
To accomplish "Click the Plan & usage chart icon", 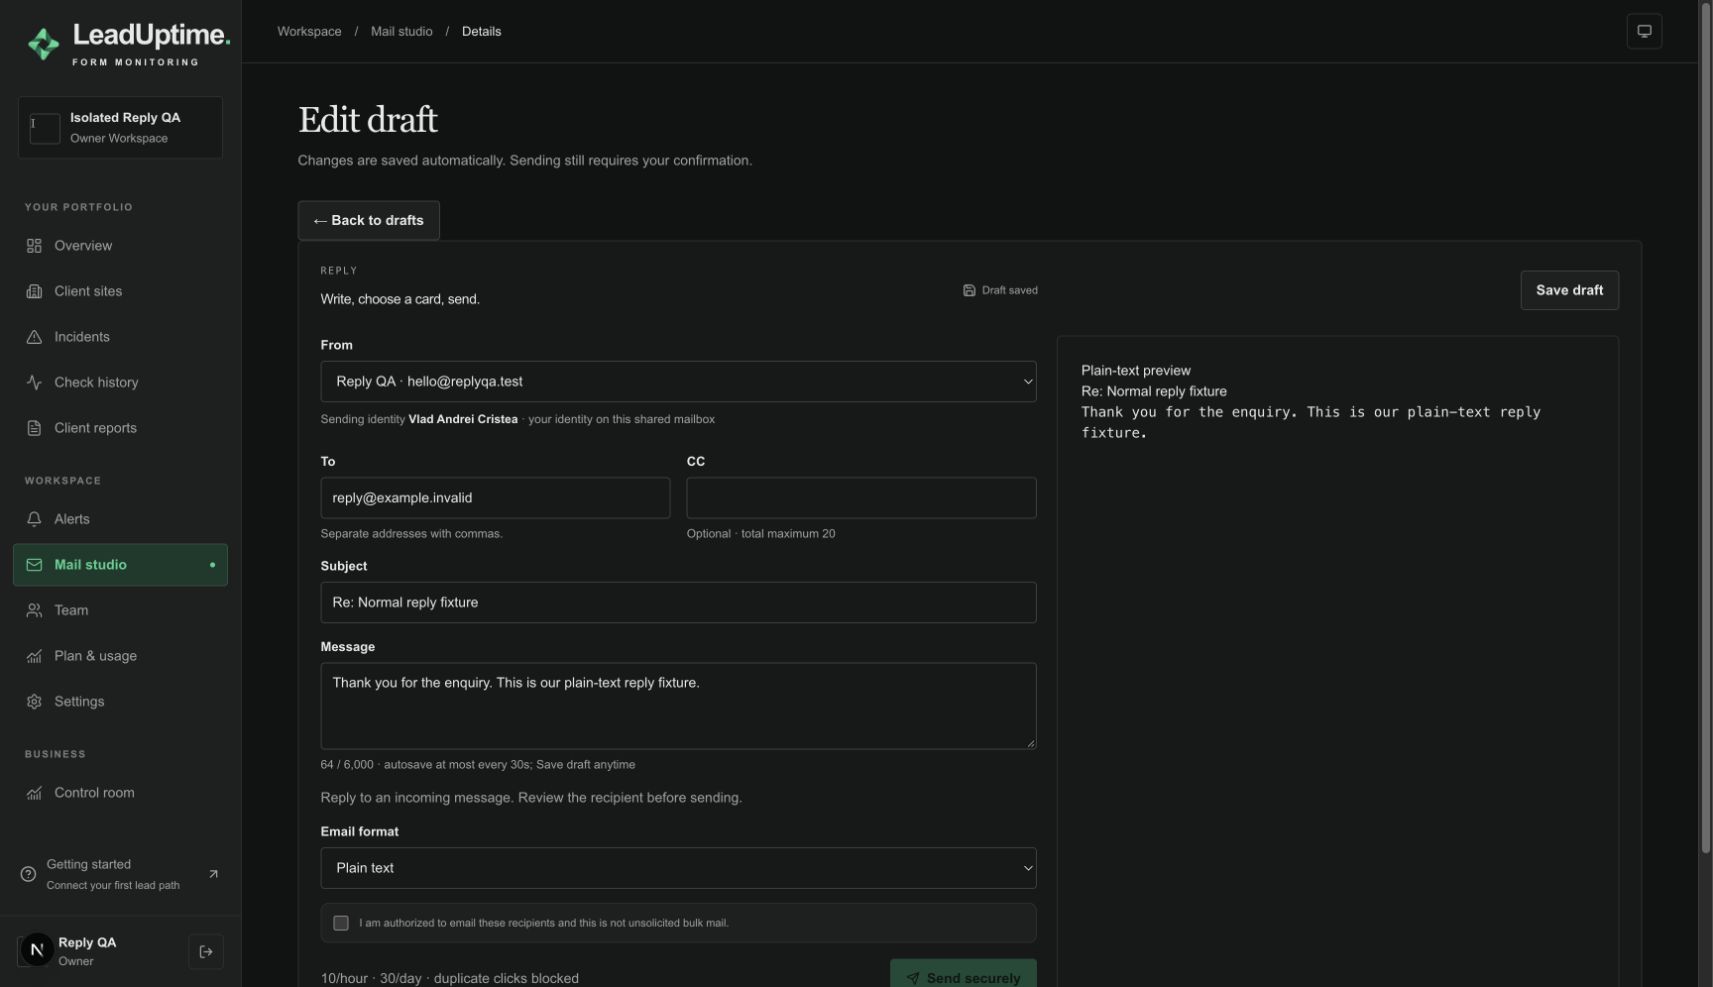I will click(x=34, y=656).
